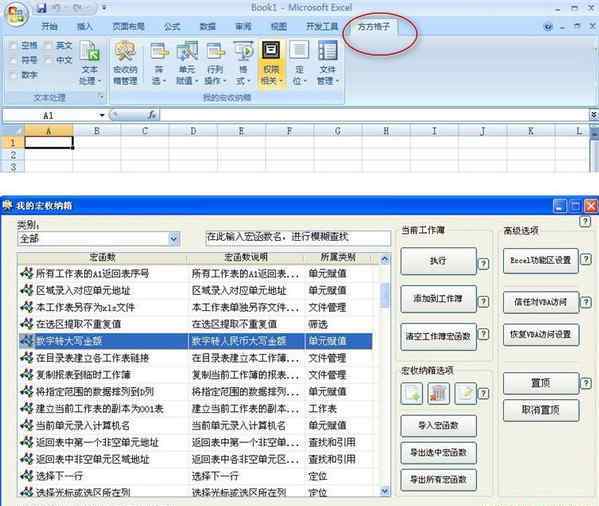
Task: Switch to the 开发工具 tab
Action: pos(322,26)
